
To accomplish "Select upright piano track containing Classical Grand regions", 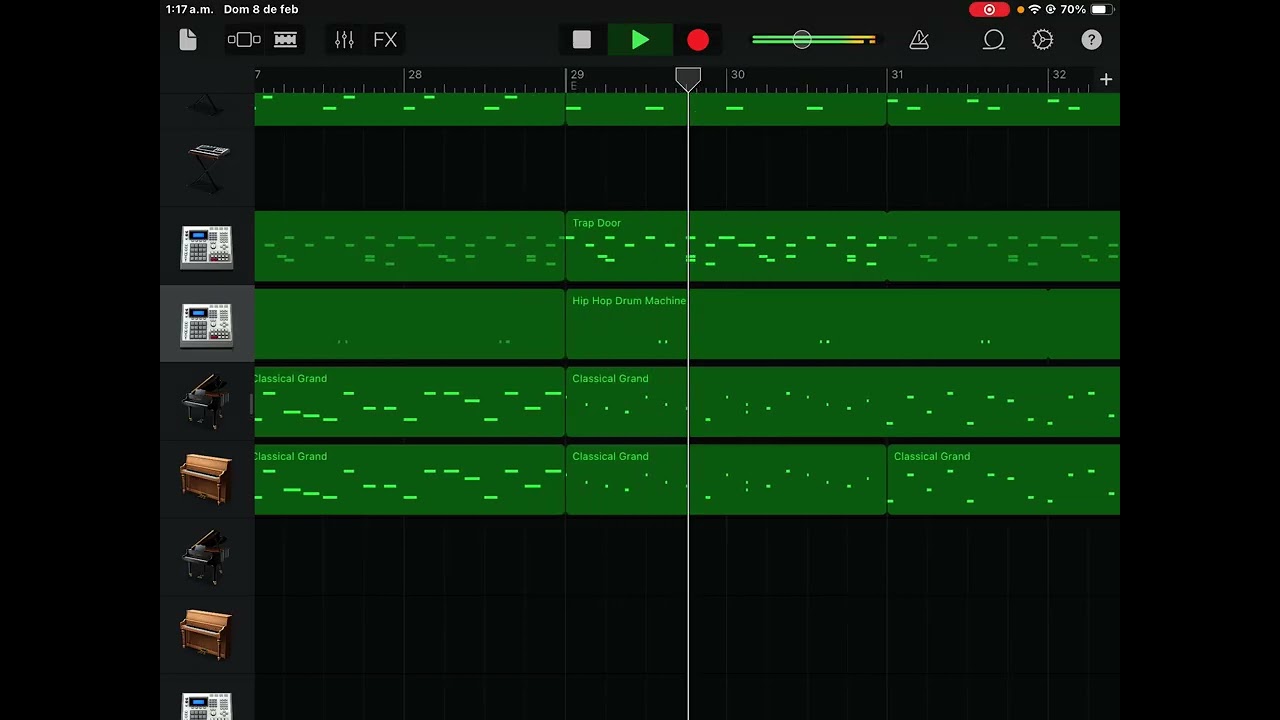I will click(207, 479).
